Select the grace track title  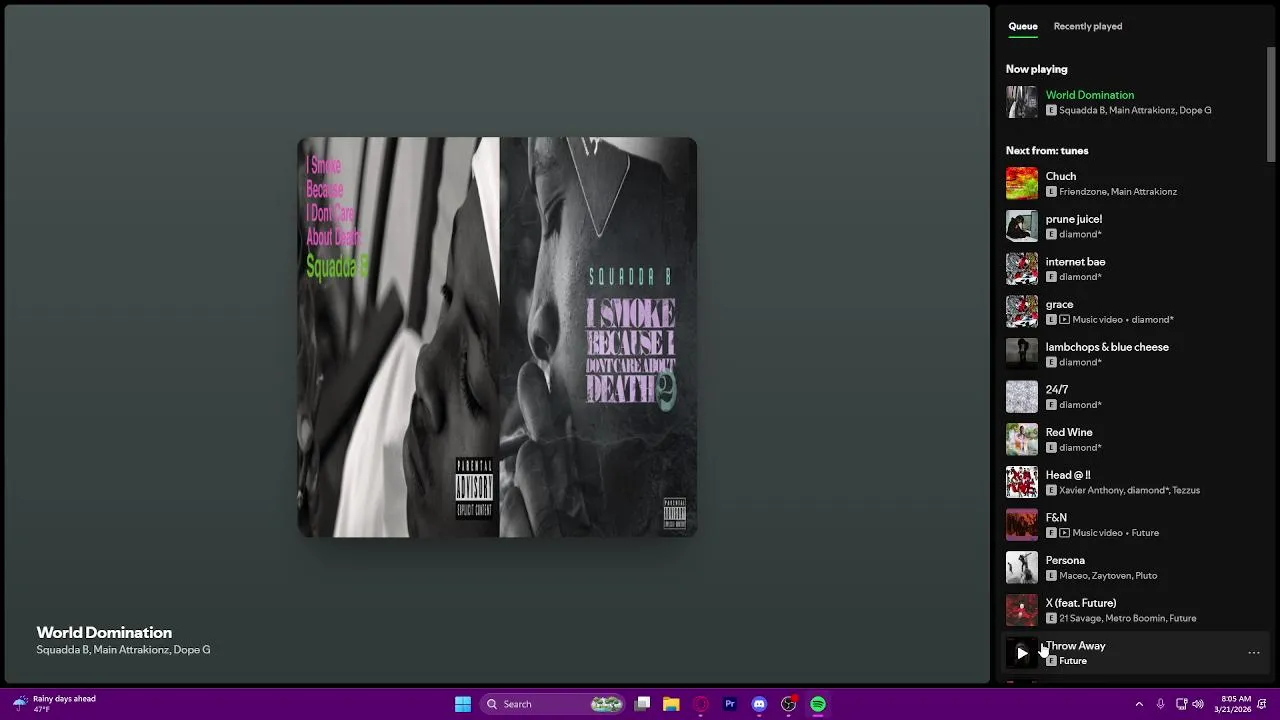(1059, 304)
